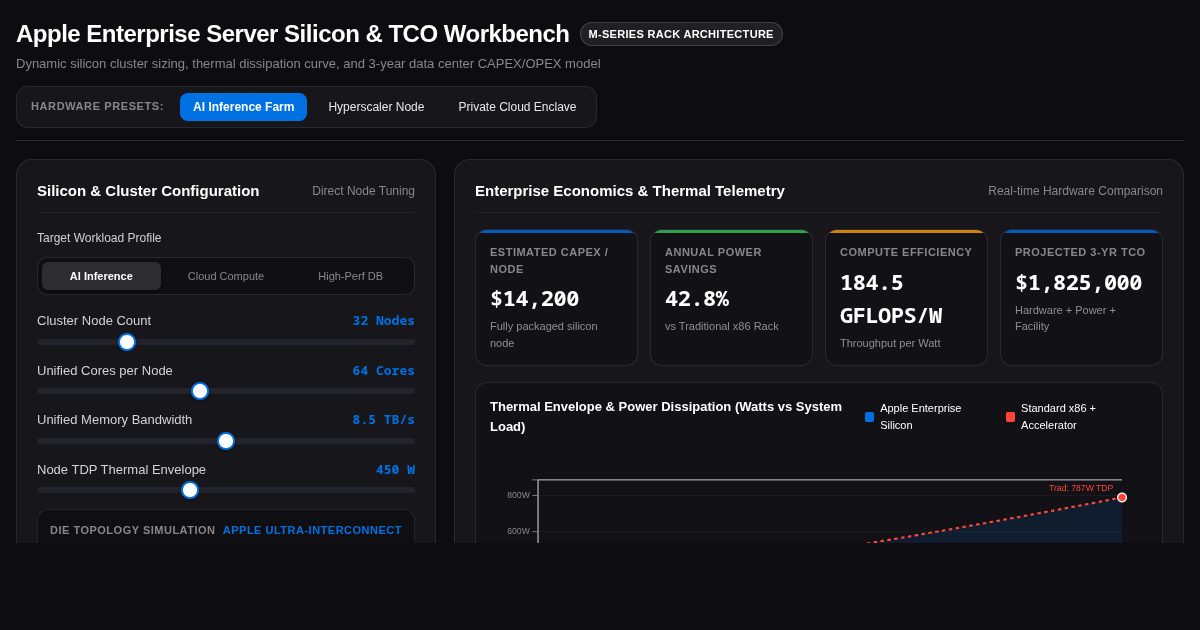Viewport: 1200px width, 630px height.
Task: Click the Unified Memory Bandwidth slider handle
Action: click(x=226, y=441)
